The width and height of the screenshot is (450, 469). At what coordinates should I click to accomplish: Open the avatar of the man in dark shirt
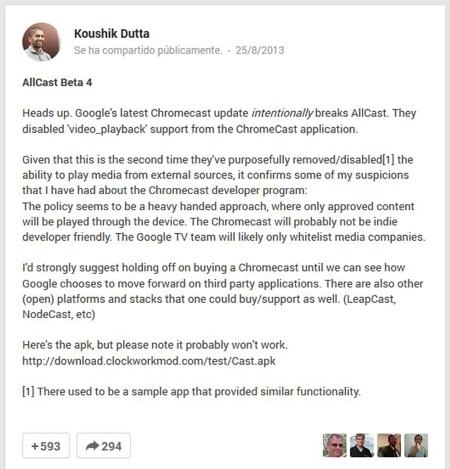click(362, 445)
